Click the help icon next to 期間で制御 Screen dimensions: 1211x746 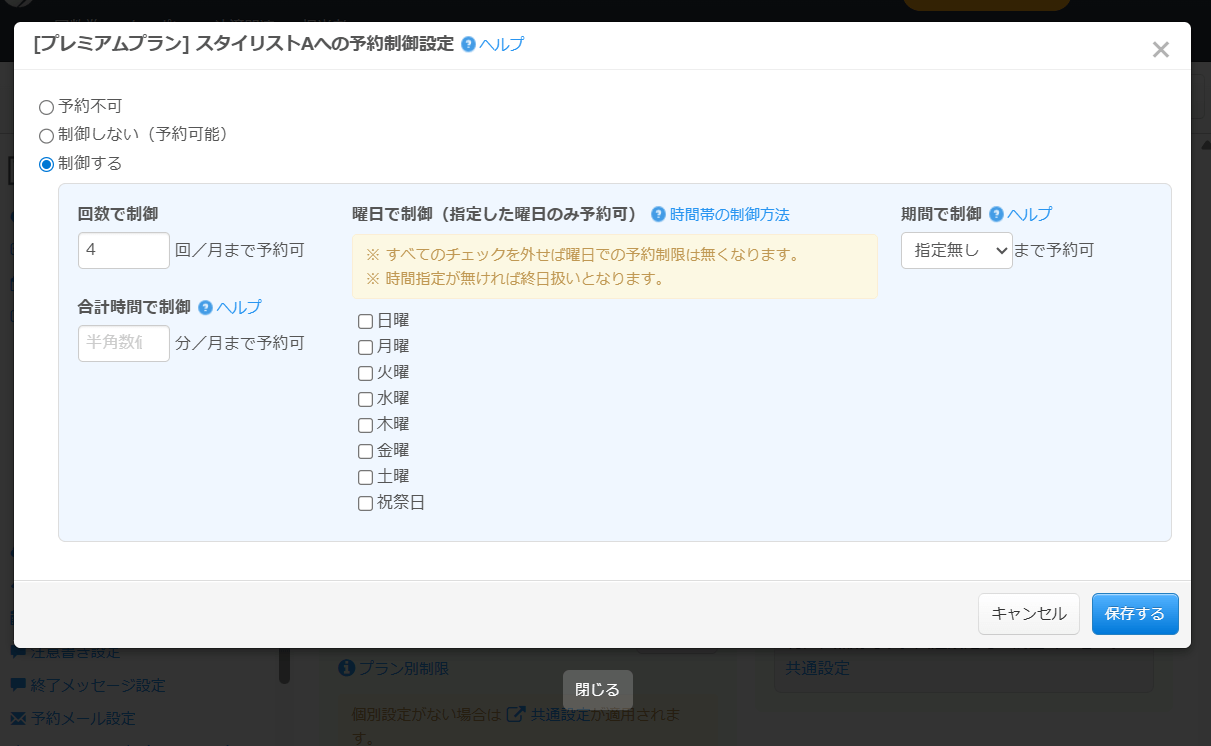(x=996, y=214)
